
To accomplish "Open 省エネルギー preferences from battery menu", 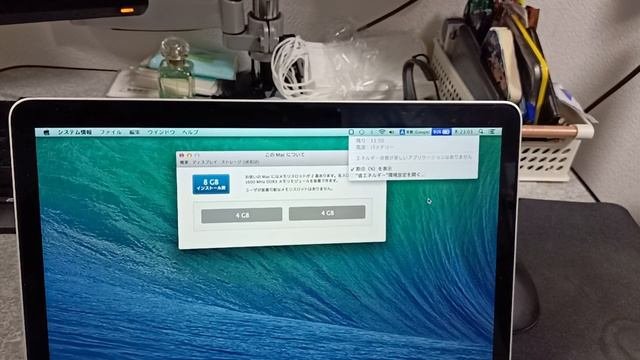I will [388, 175].
